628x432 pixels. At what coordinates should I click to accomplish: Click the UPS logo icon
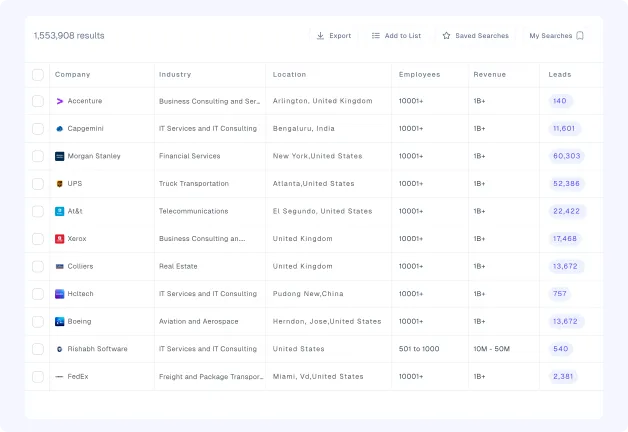(x=60, y=184)
